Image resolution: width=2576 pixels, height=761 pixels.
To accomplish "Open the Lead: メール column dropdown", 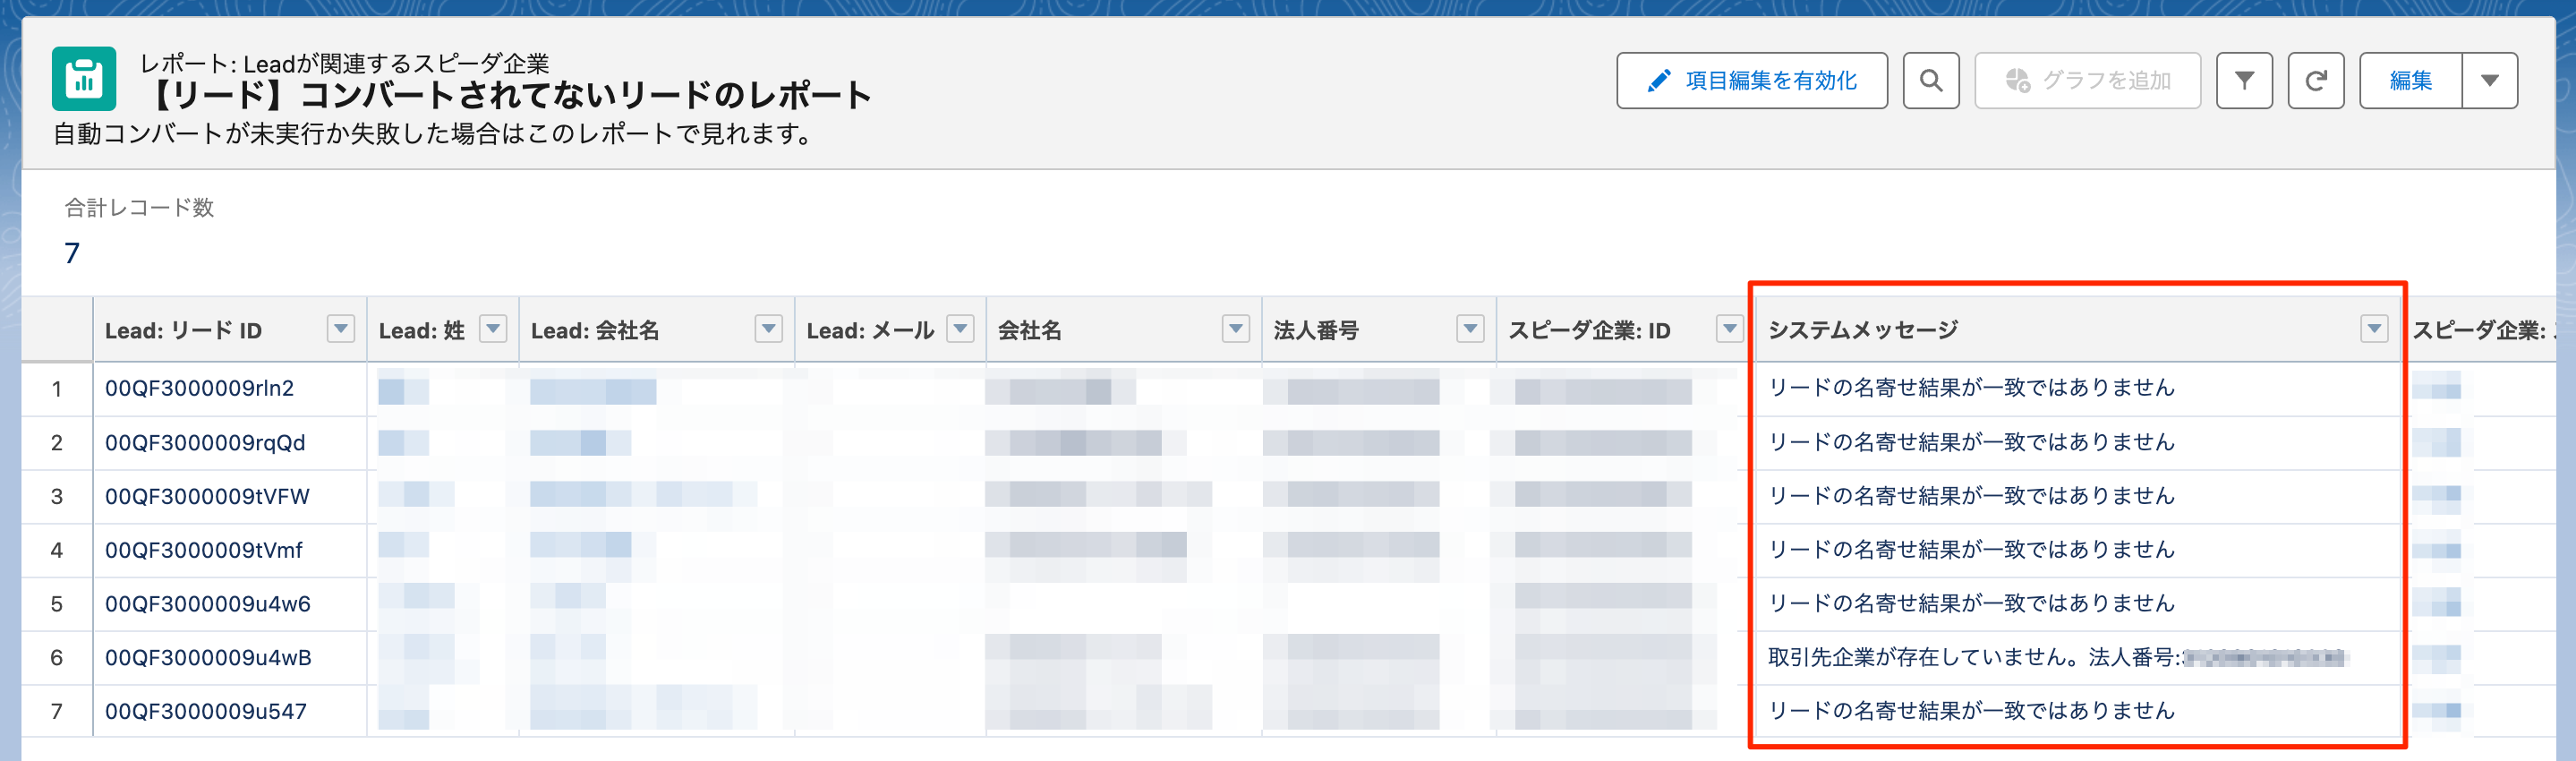I will tap(960, 328).
